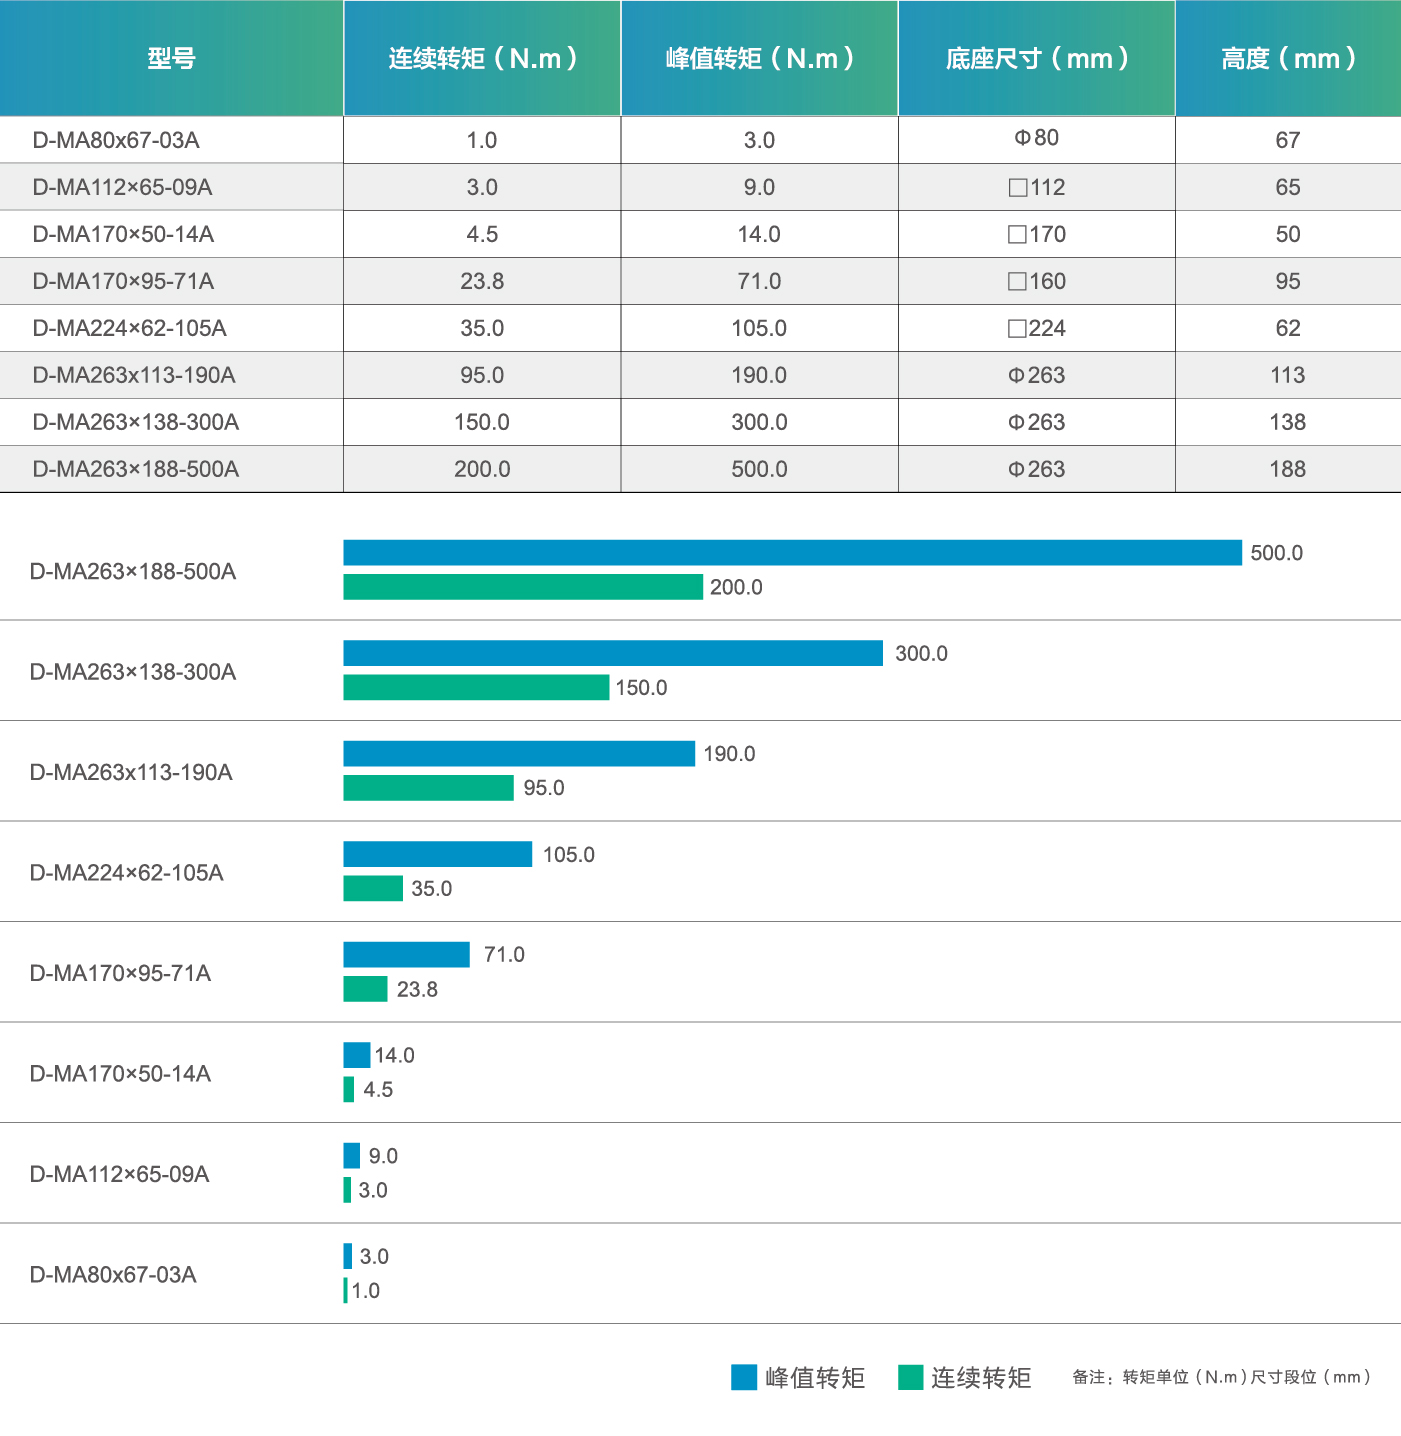This screenshot has width=1401, height=1436.
Task: Select the 峰值转矩 (N.m) column header
Action: coord(759,58)
